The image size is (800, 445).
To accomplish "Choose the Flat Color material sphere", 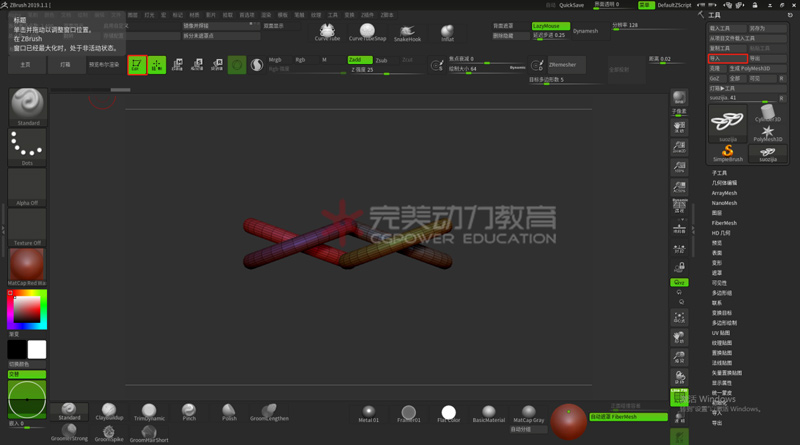I will [448, 413].
